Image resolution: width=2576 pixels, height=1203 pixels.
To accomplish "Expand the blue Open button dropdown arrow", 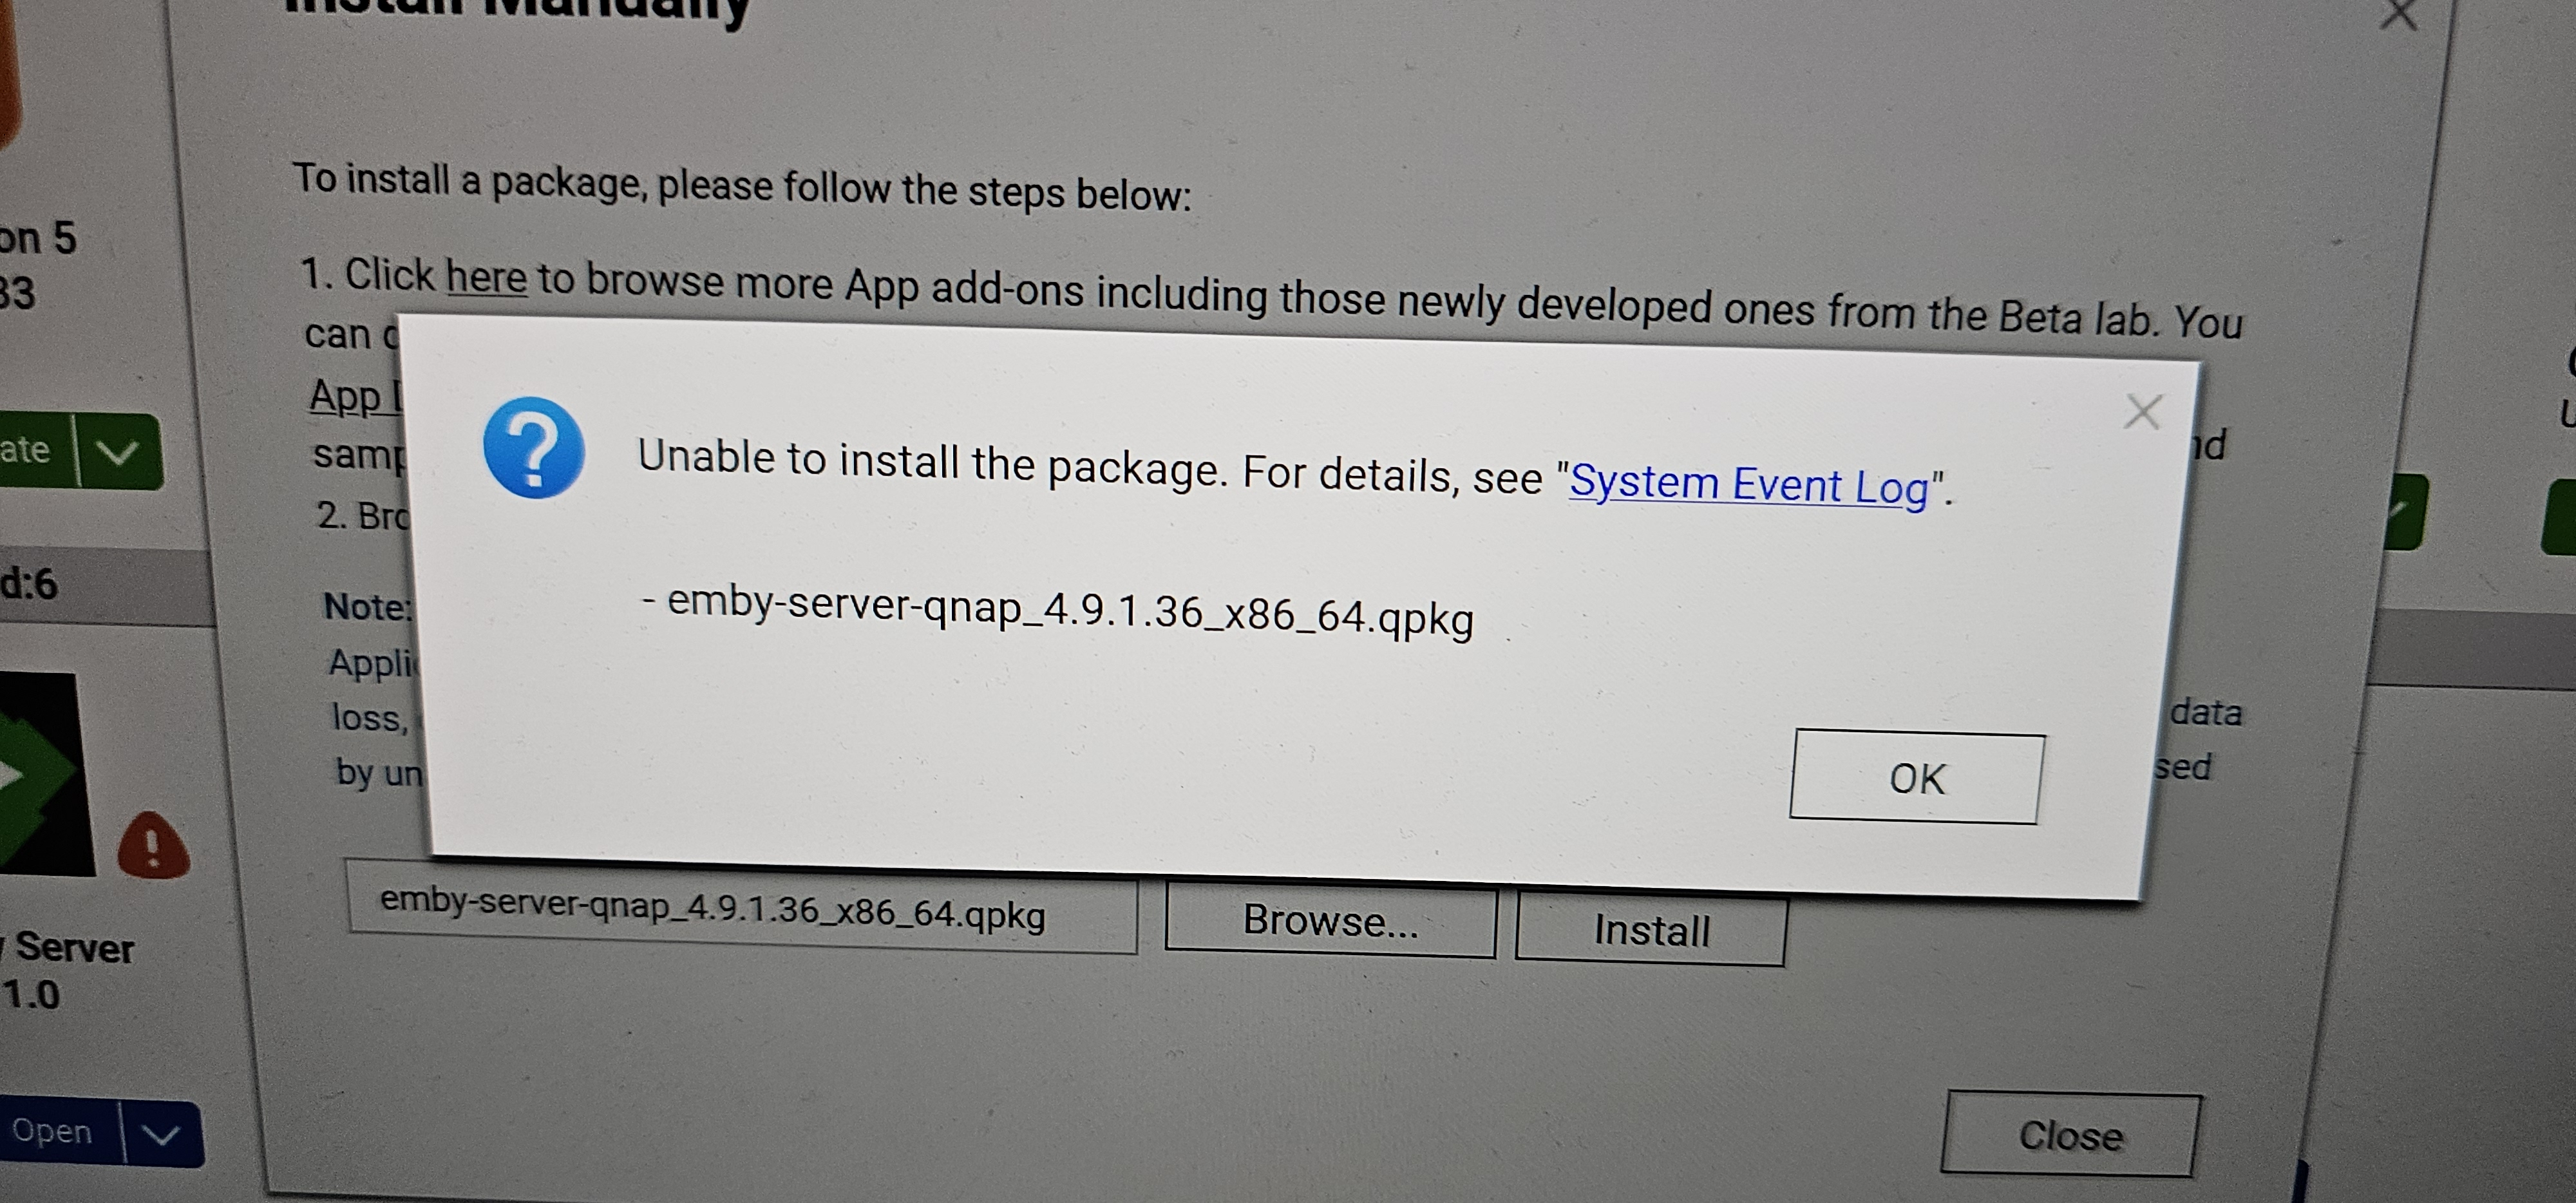I will (x=161, y=1135).
